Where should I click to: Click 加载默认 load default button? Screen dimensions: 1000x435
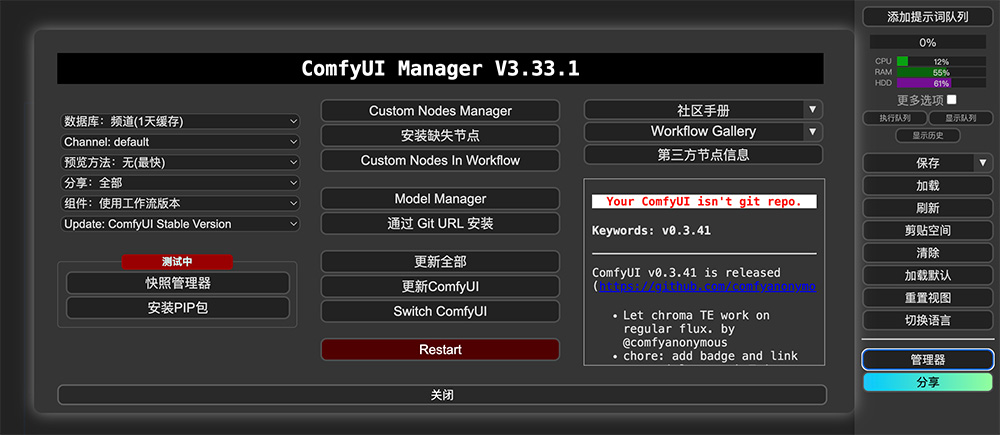click(x=928, y=275)
